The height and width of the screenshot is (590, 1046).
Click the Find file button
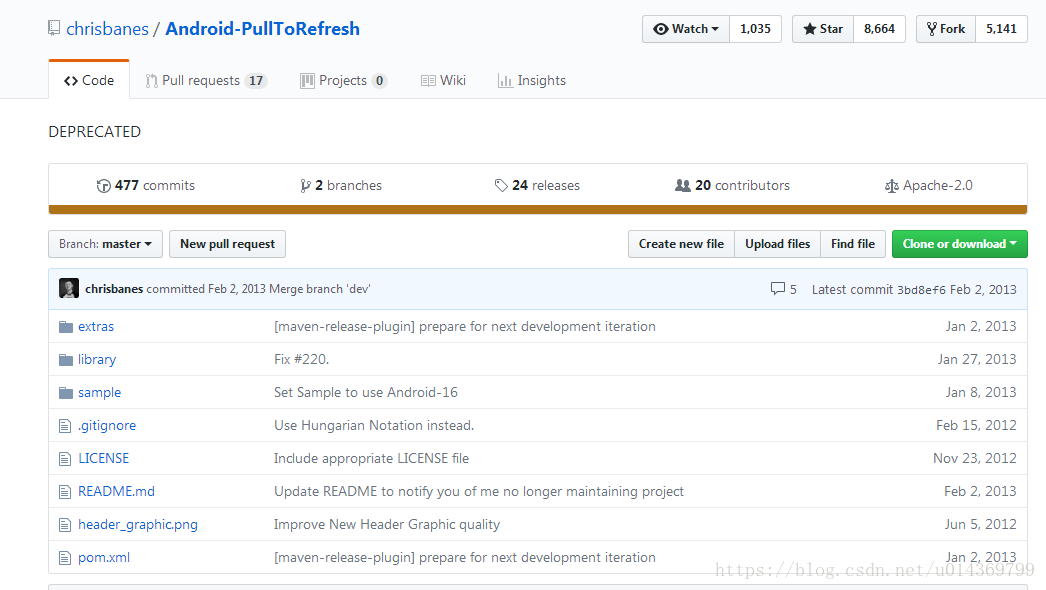[x=853, y=244]
